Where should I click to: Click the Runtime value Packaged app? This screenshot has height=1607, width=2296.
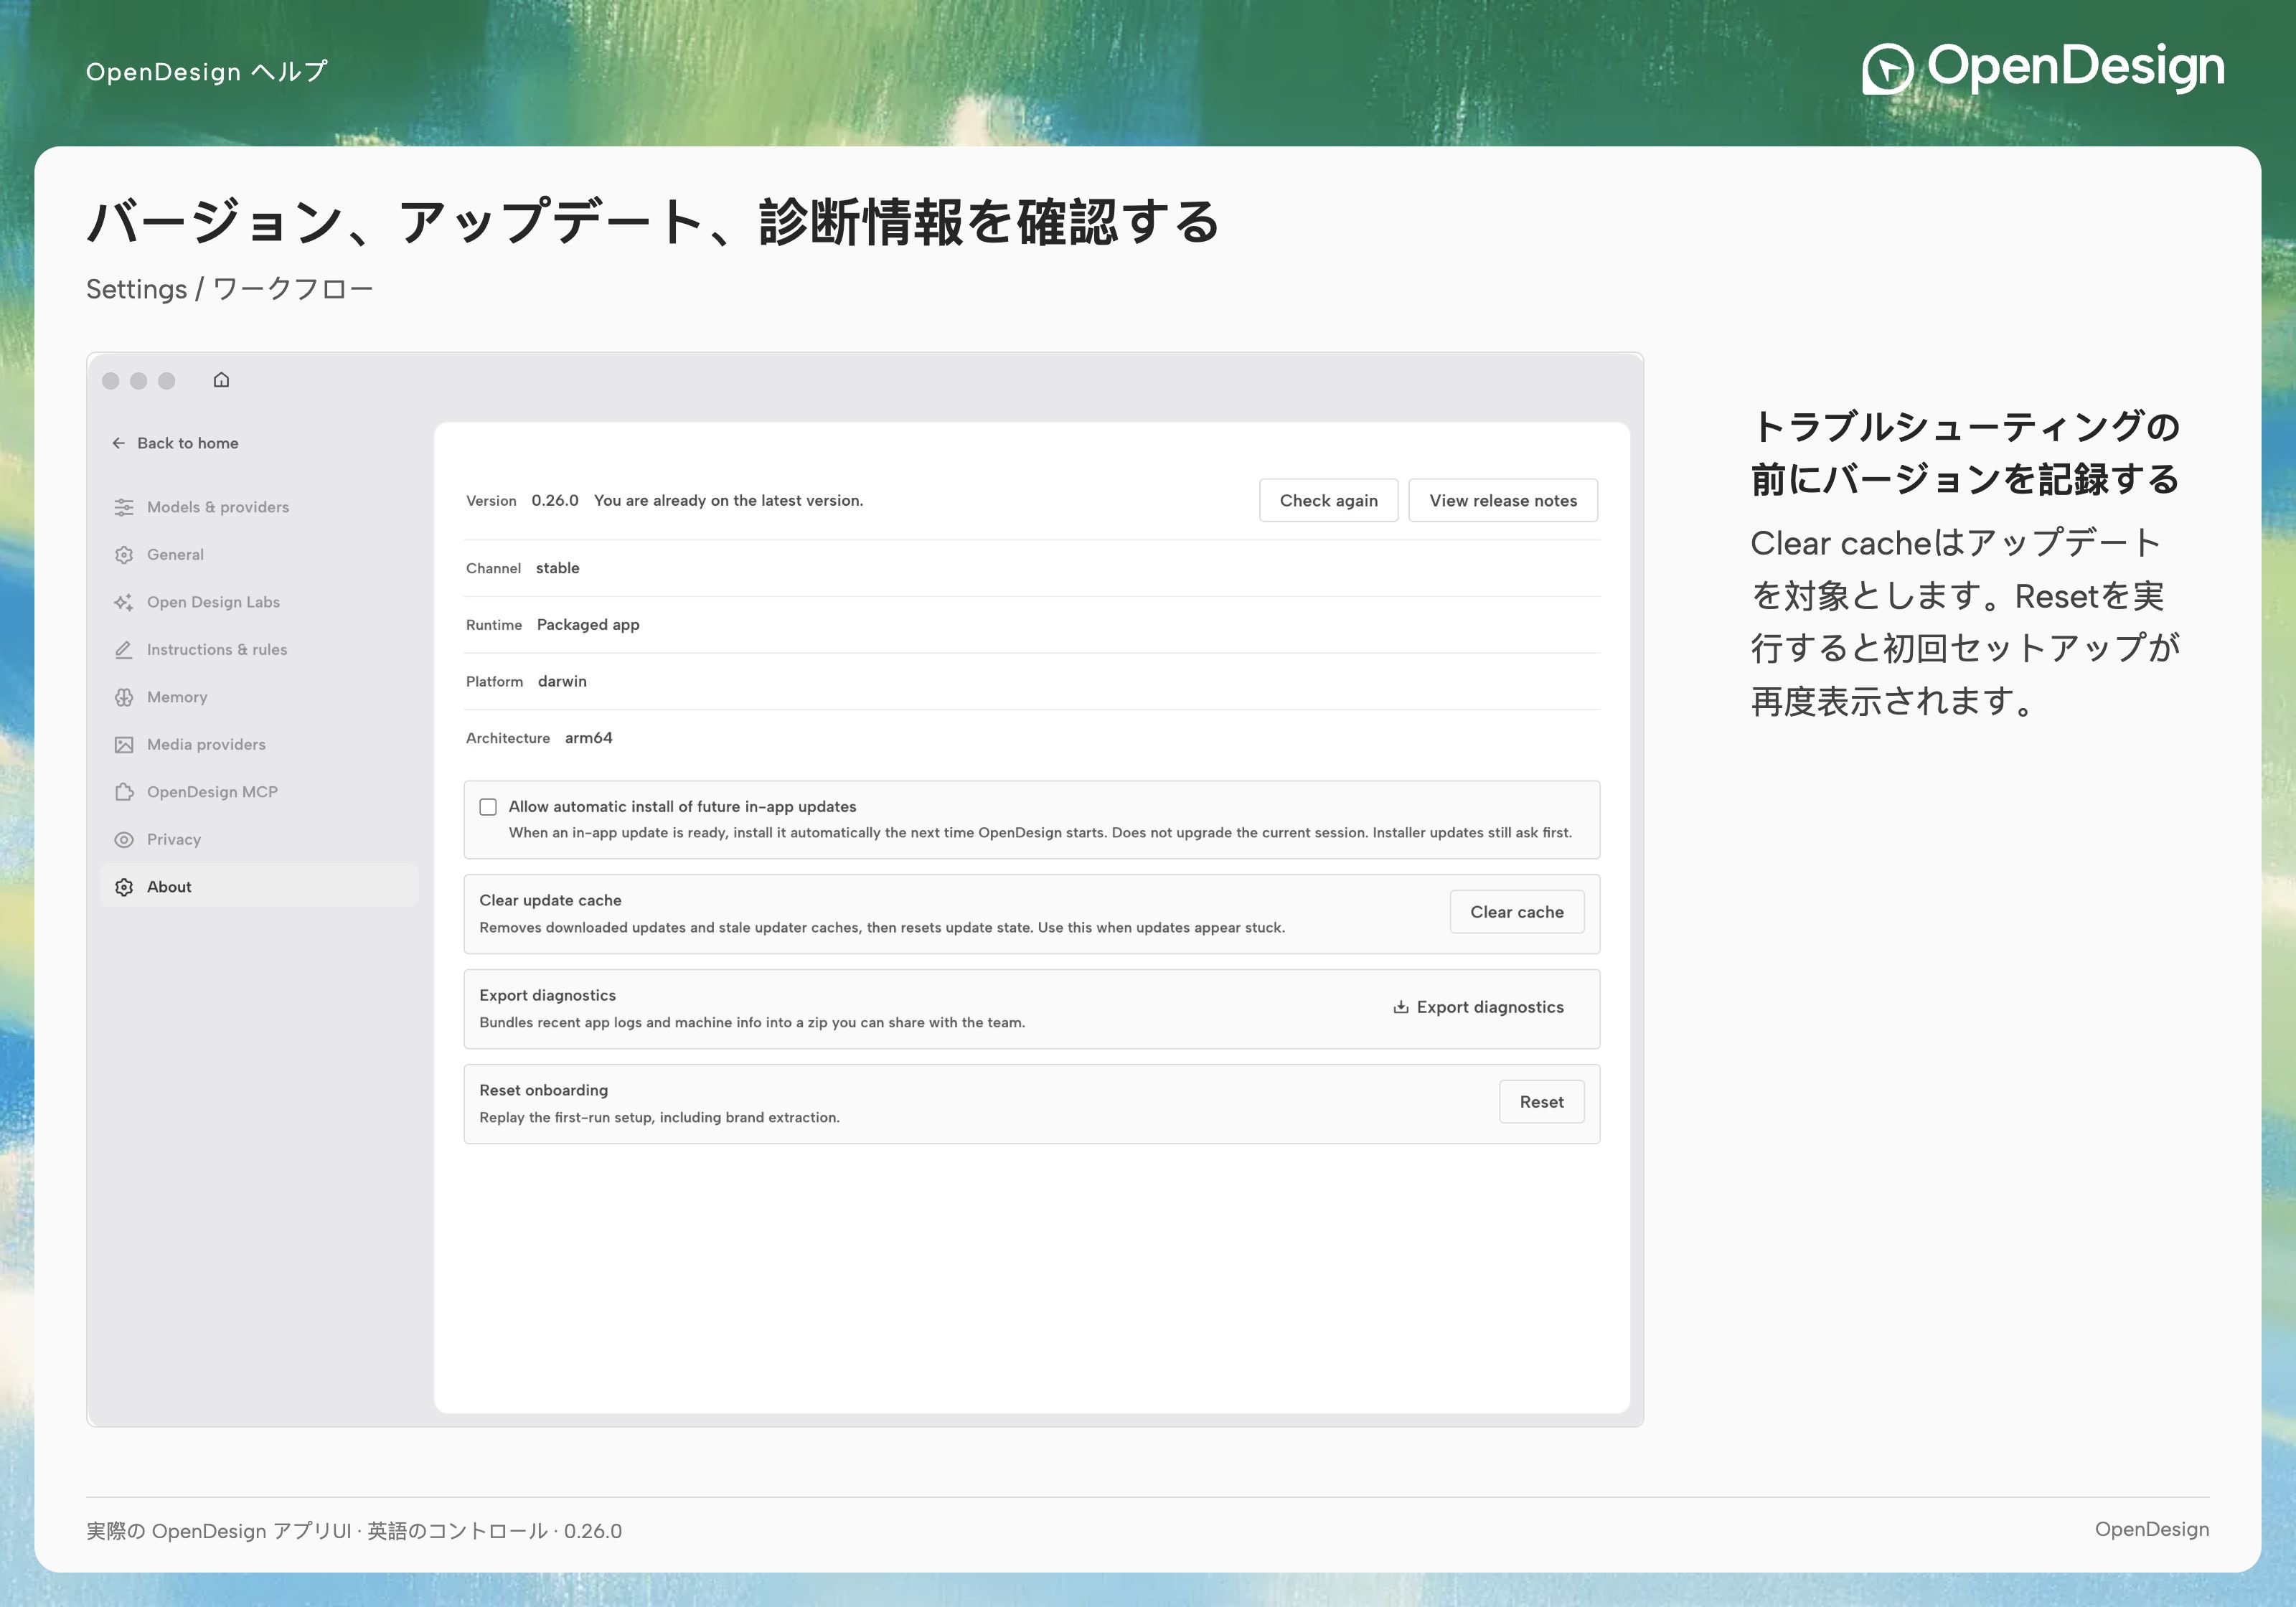(x=588, y=625)
